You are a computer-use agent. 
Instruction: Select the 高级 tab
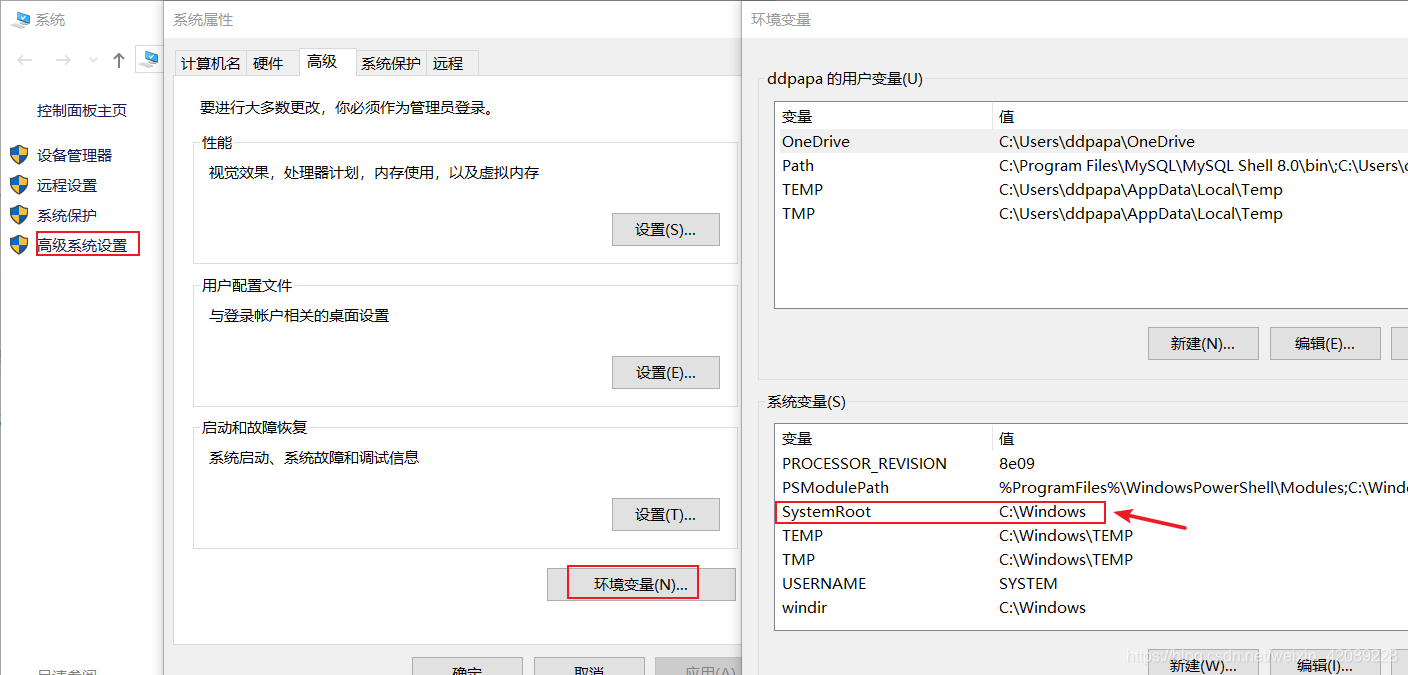(x=327, y=61)
